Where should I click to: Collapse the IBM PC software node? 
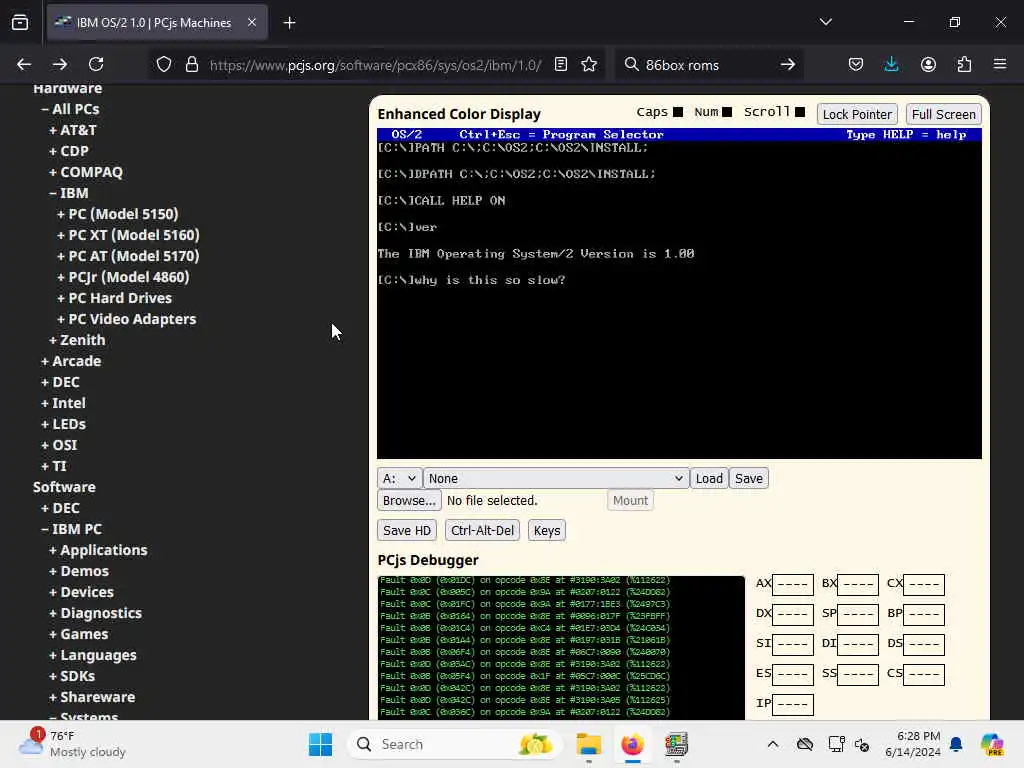(72, 529)
